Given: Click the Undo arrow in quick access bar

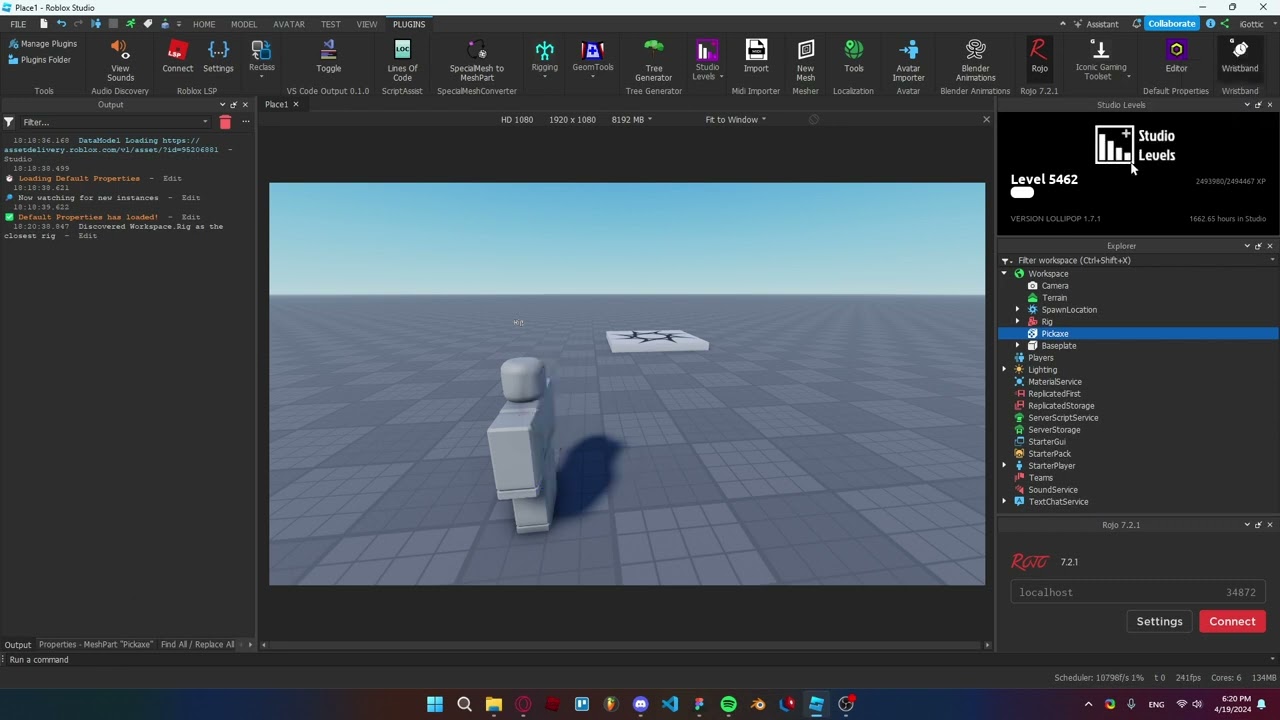Looking at the screenshot, I should click(x=61, y=24).
